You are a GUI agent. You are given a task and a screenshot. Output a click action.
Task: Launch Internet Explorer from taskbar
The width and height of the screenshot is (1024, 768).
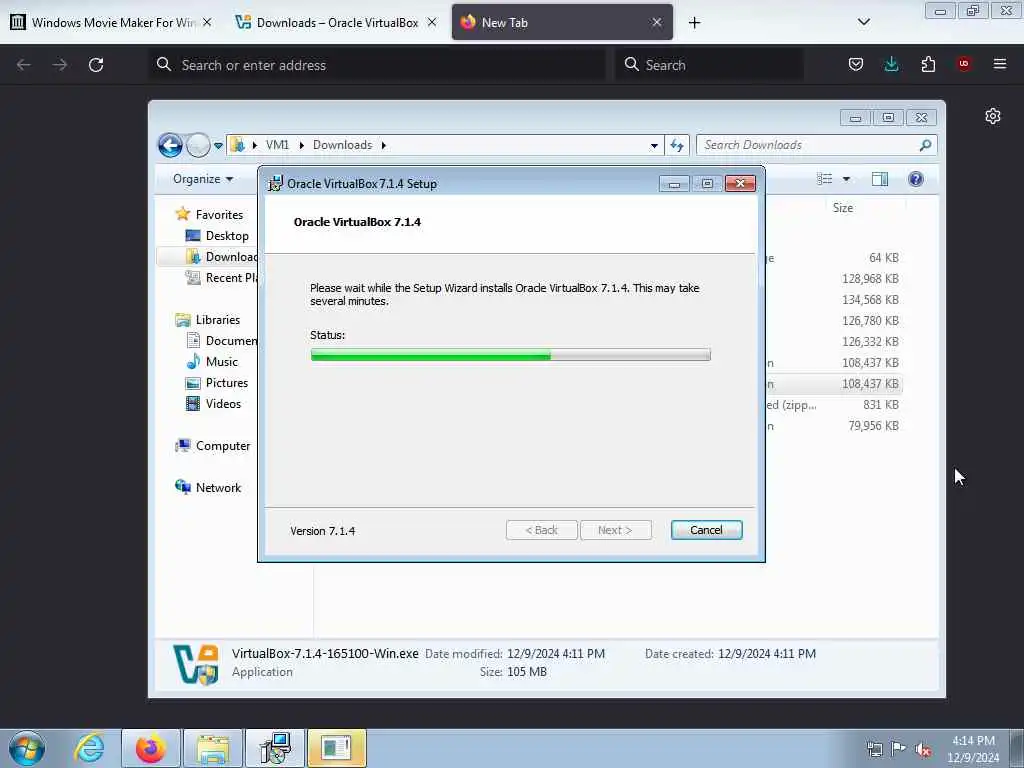89,748
